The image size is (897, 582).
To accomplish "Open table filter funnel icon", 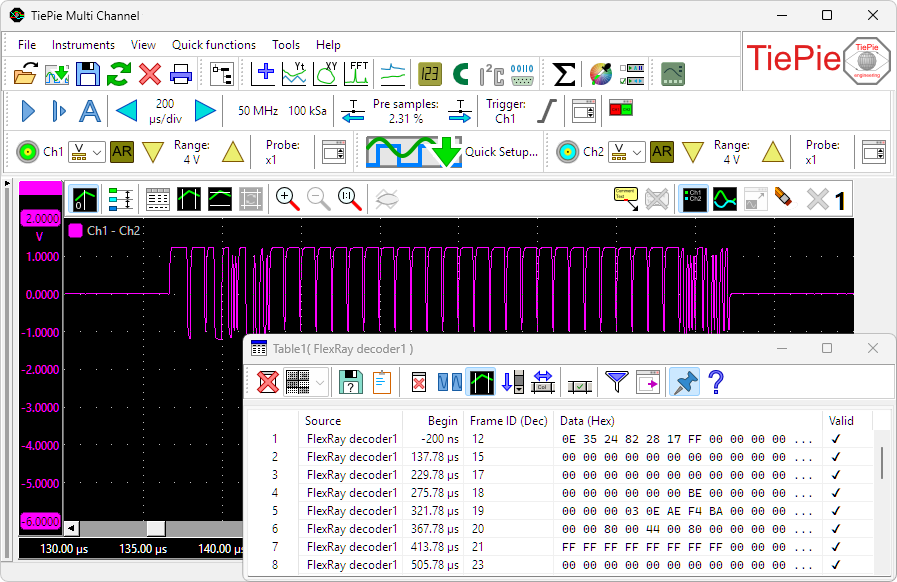I will point(617,382).
